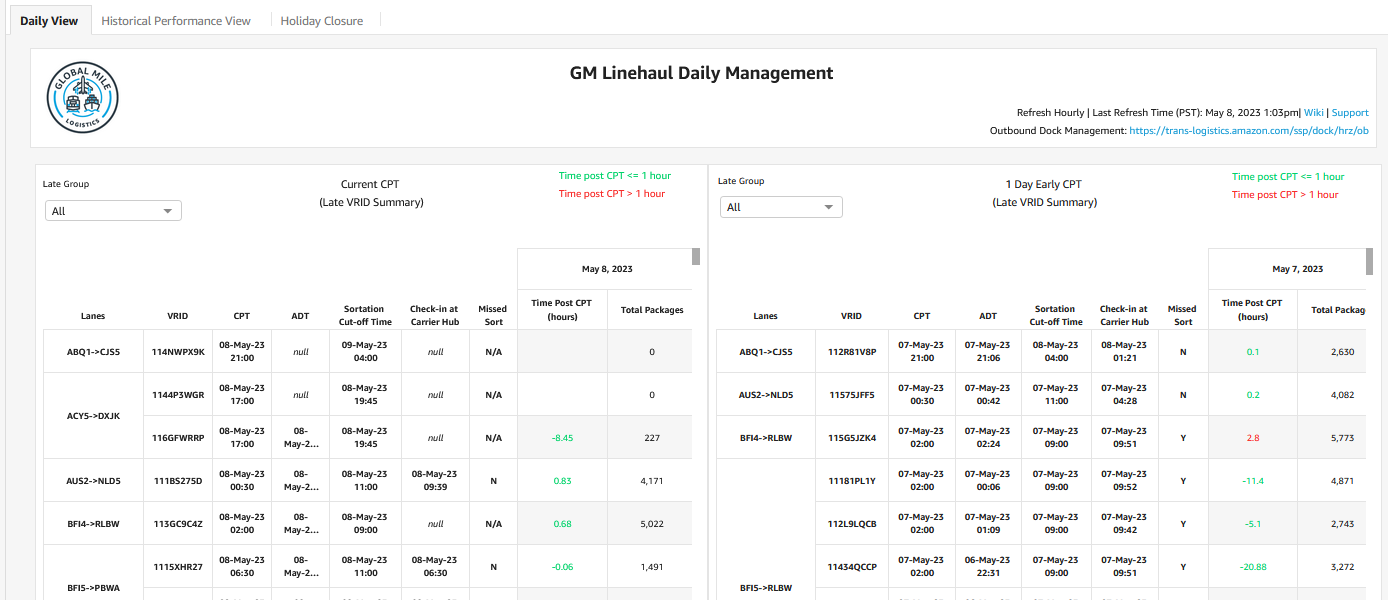
Task: Select the red 2.8 Time Post CPT value
Action: tap(1252, 437)
